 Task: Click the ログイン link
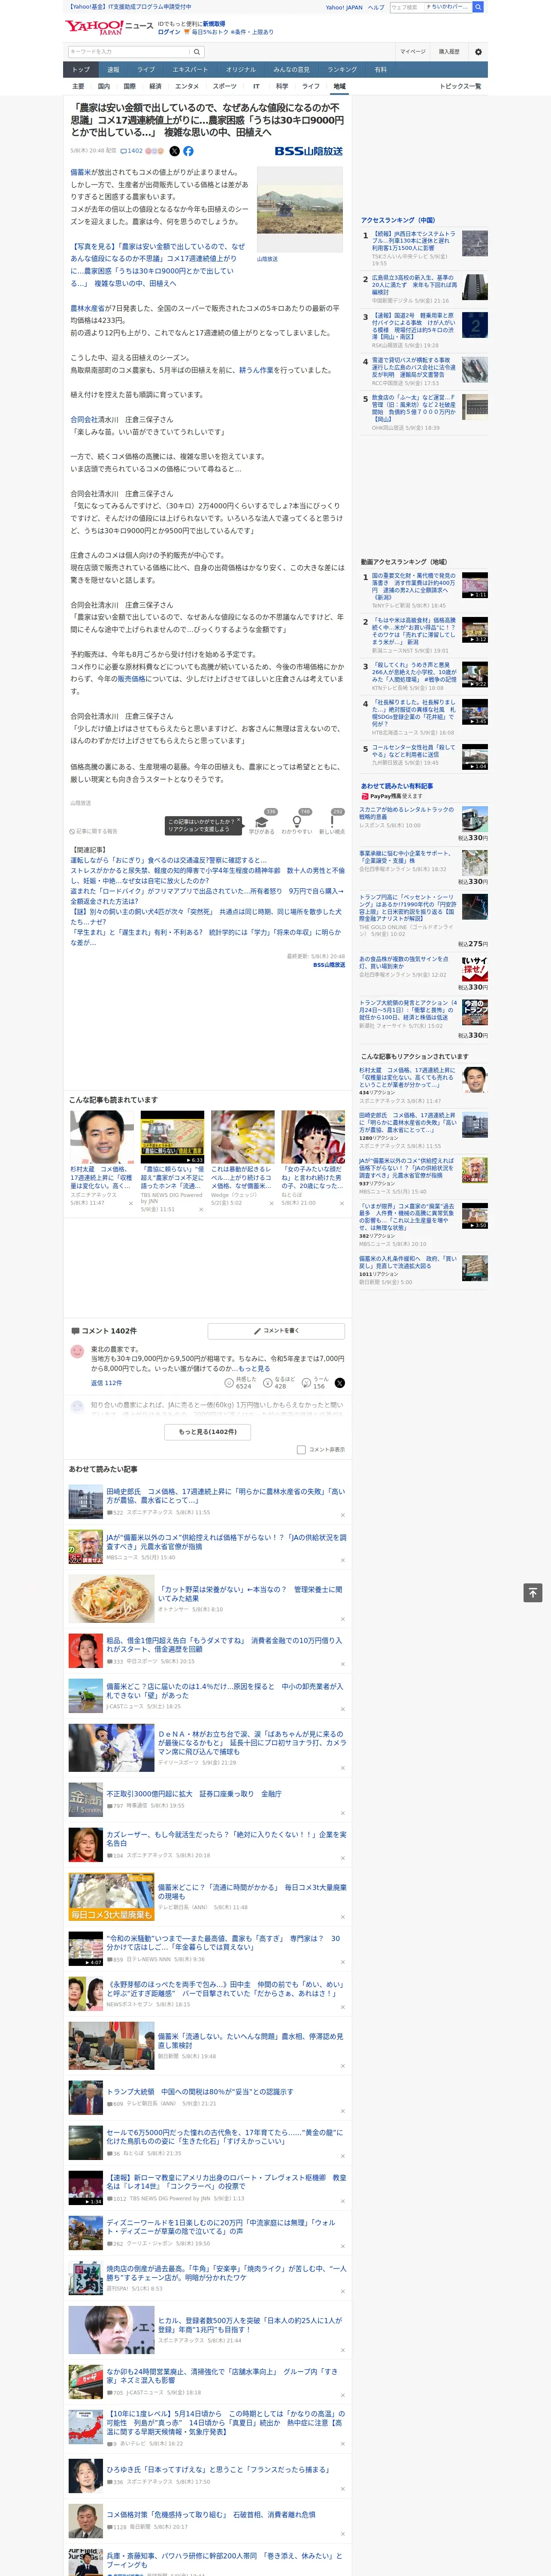point(169,32)
